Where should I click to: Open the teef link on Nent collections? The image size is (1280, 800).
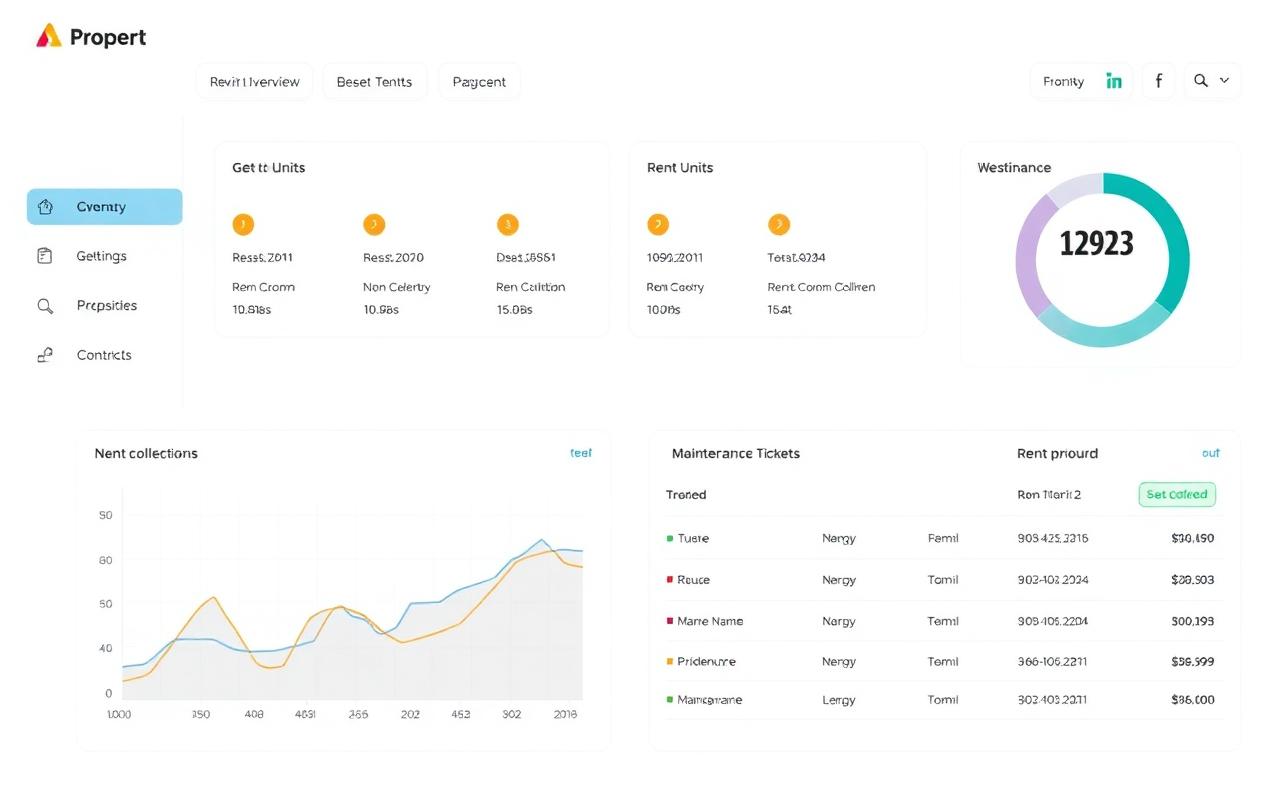click(x=581, y=452)
